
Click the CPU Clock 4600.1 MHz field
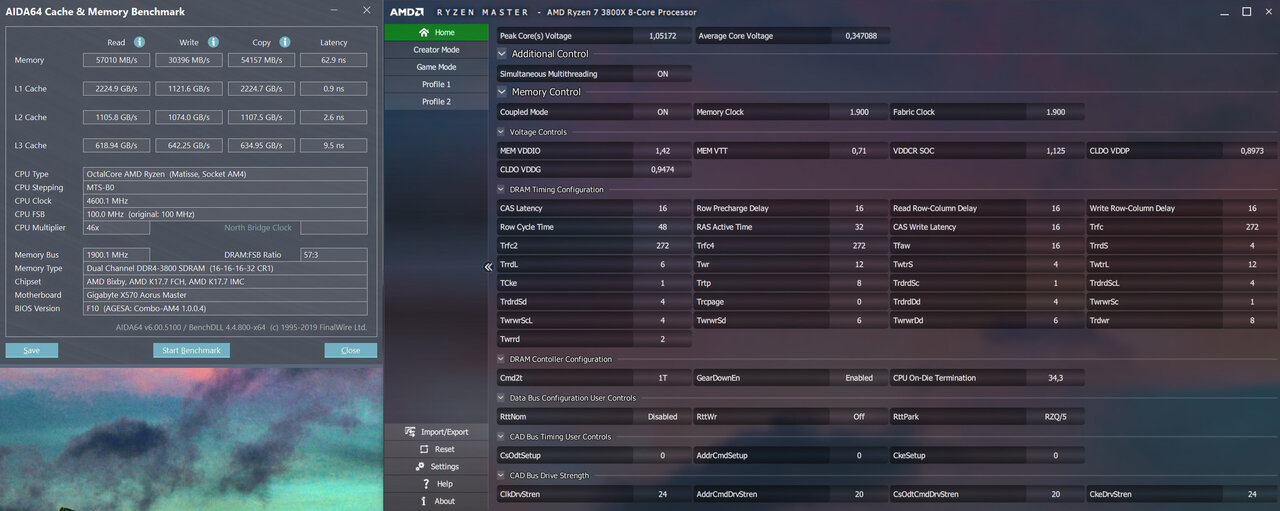coord(225,201)
